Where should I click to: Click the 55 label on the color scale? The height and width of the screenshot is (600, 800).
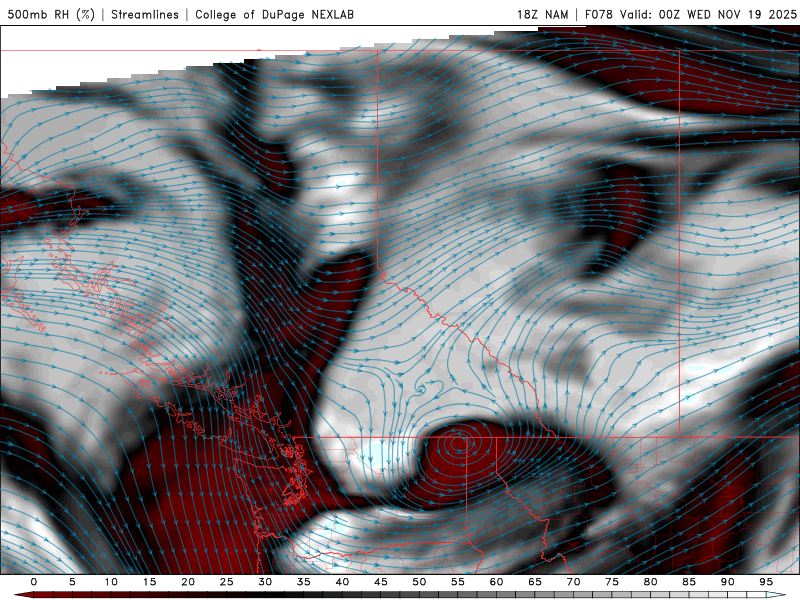click(458, 582)
